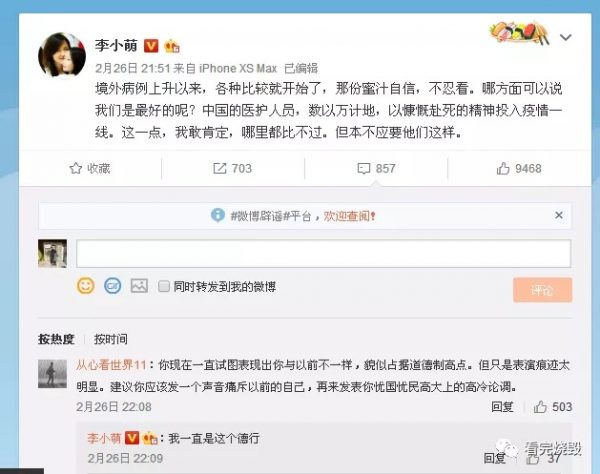Click the repost icon showing 703
The height and width of the screenshot is (474, 600).
[x=220, y=168]
